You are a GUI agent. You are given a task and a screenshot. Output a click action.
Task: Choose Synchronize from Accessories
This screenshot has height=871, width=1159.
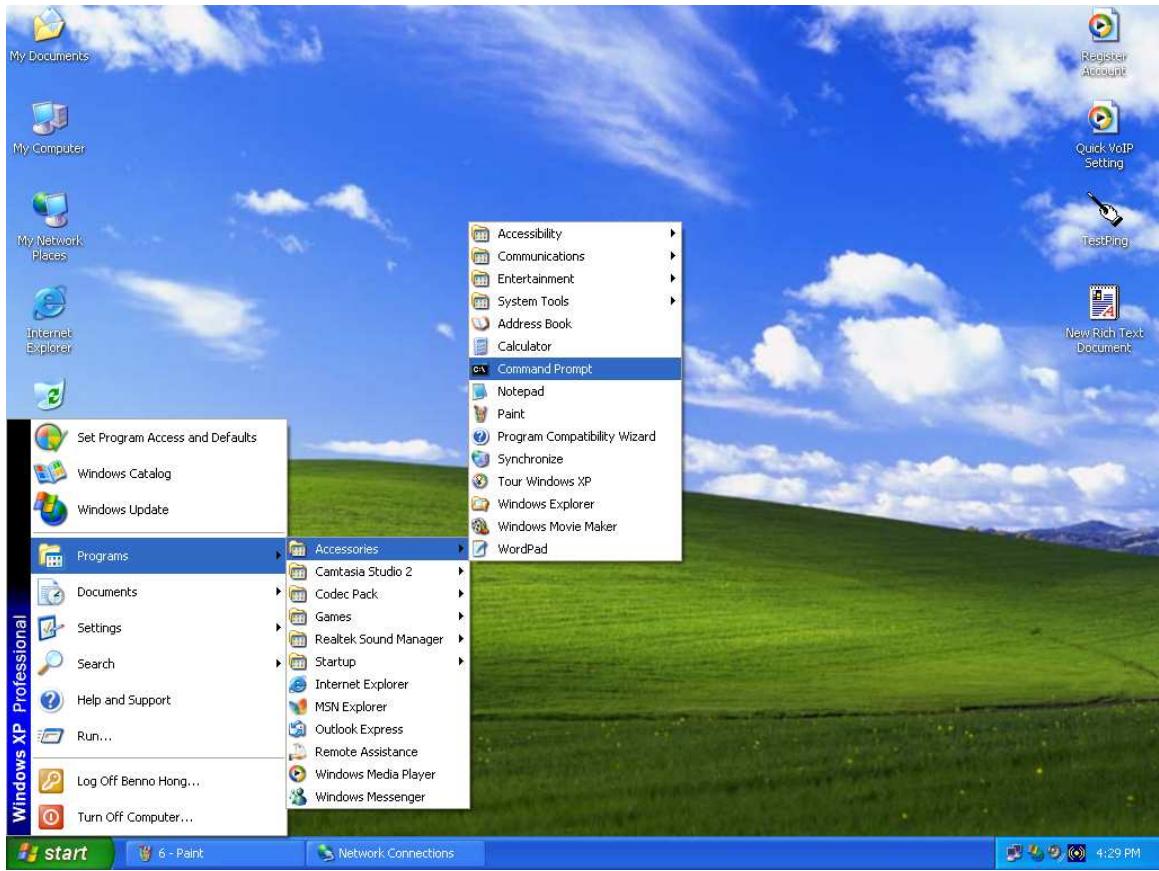click(x=575, y=459)
